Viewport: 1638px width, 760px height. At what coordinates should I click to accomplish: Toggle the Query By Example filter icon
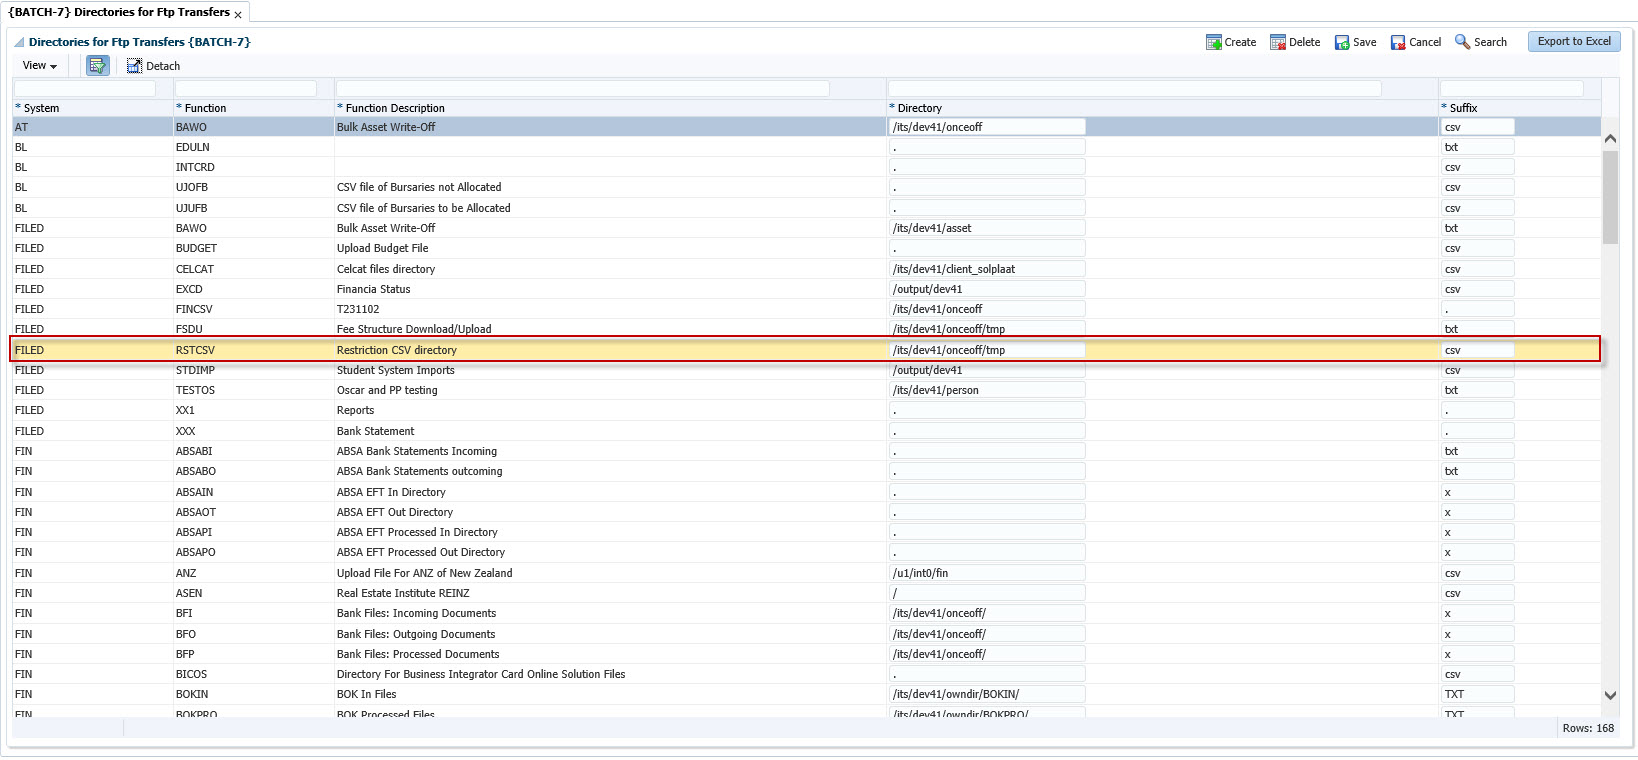[97, 66]
